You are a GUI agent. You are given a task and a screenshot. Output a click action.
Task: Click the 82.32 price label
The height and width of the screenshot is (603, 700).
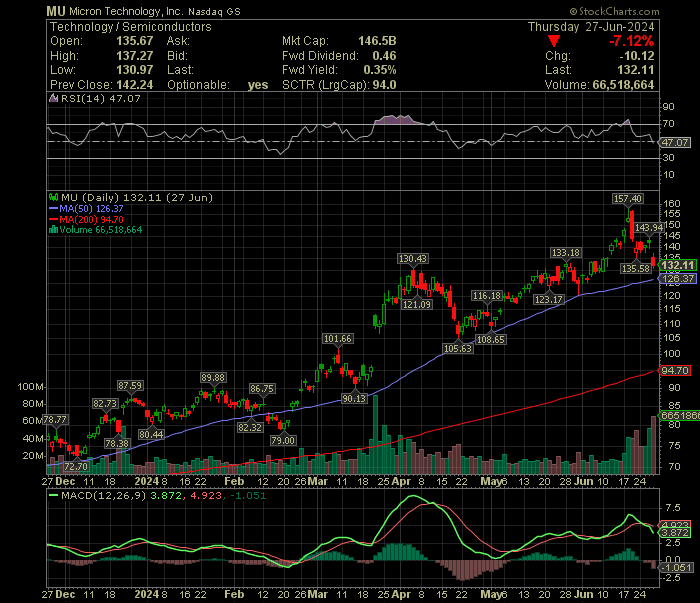[x=250, y=427]
